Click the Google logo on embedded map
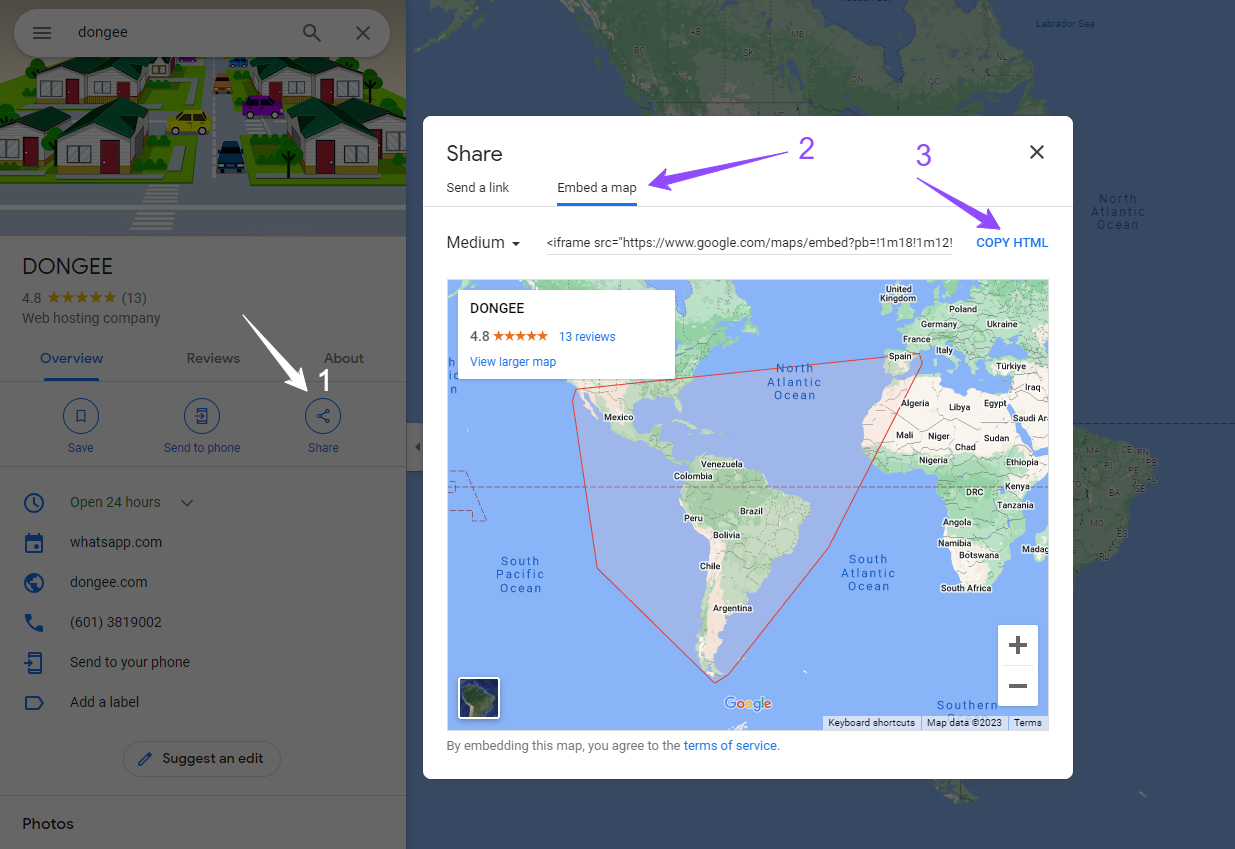The image size is (1235, 849). (748, 704)
